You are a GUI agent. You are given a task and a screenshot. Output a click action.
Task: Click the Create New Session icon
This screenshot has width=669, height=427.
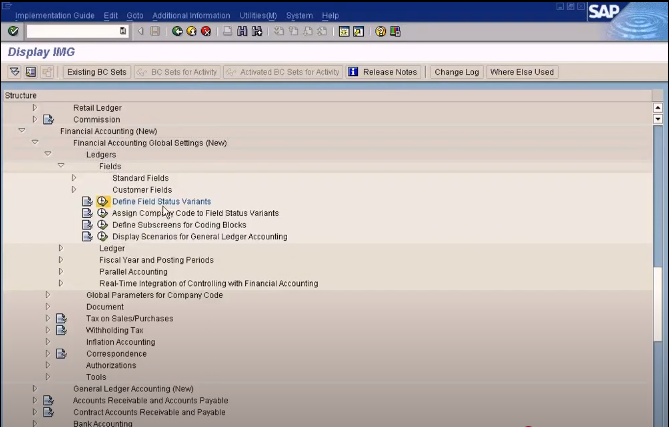344,32
